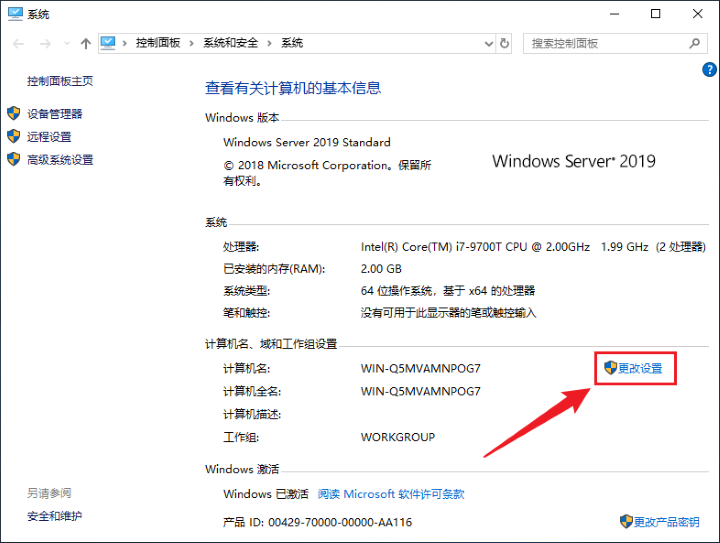Click shield icon beside 更改产品密钥
This screenshot has width=720, height=543.
tap(626, 521)
